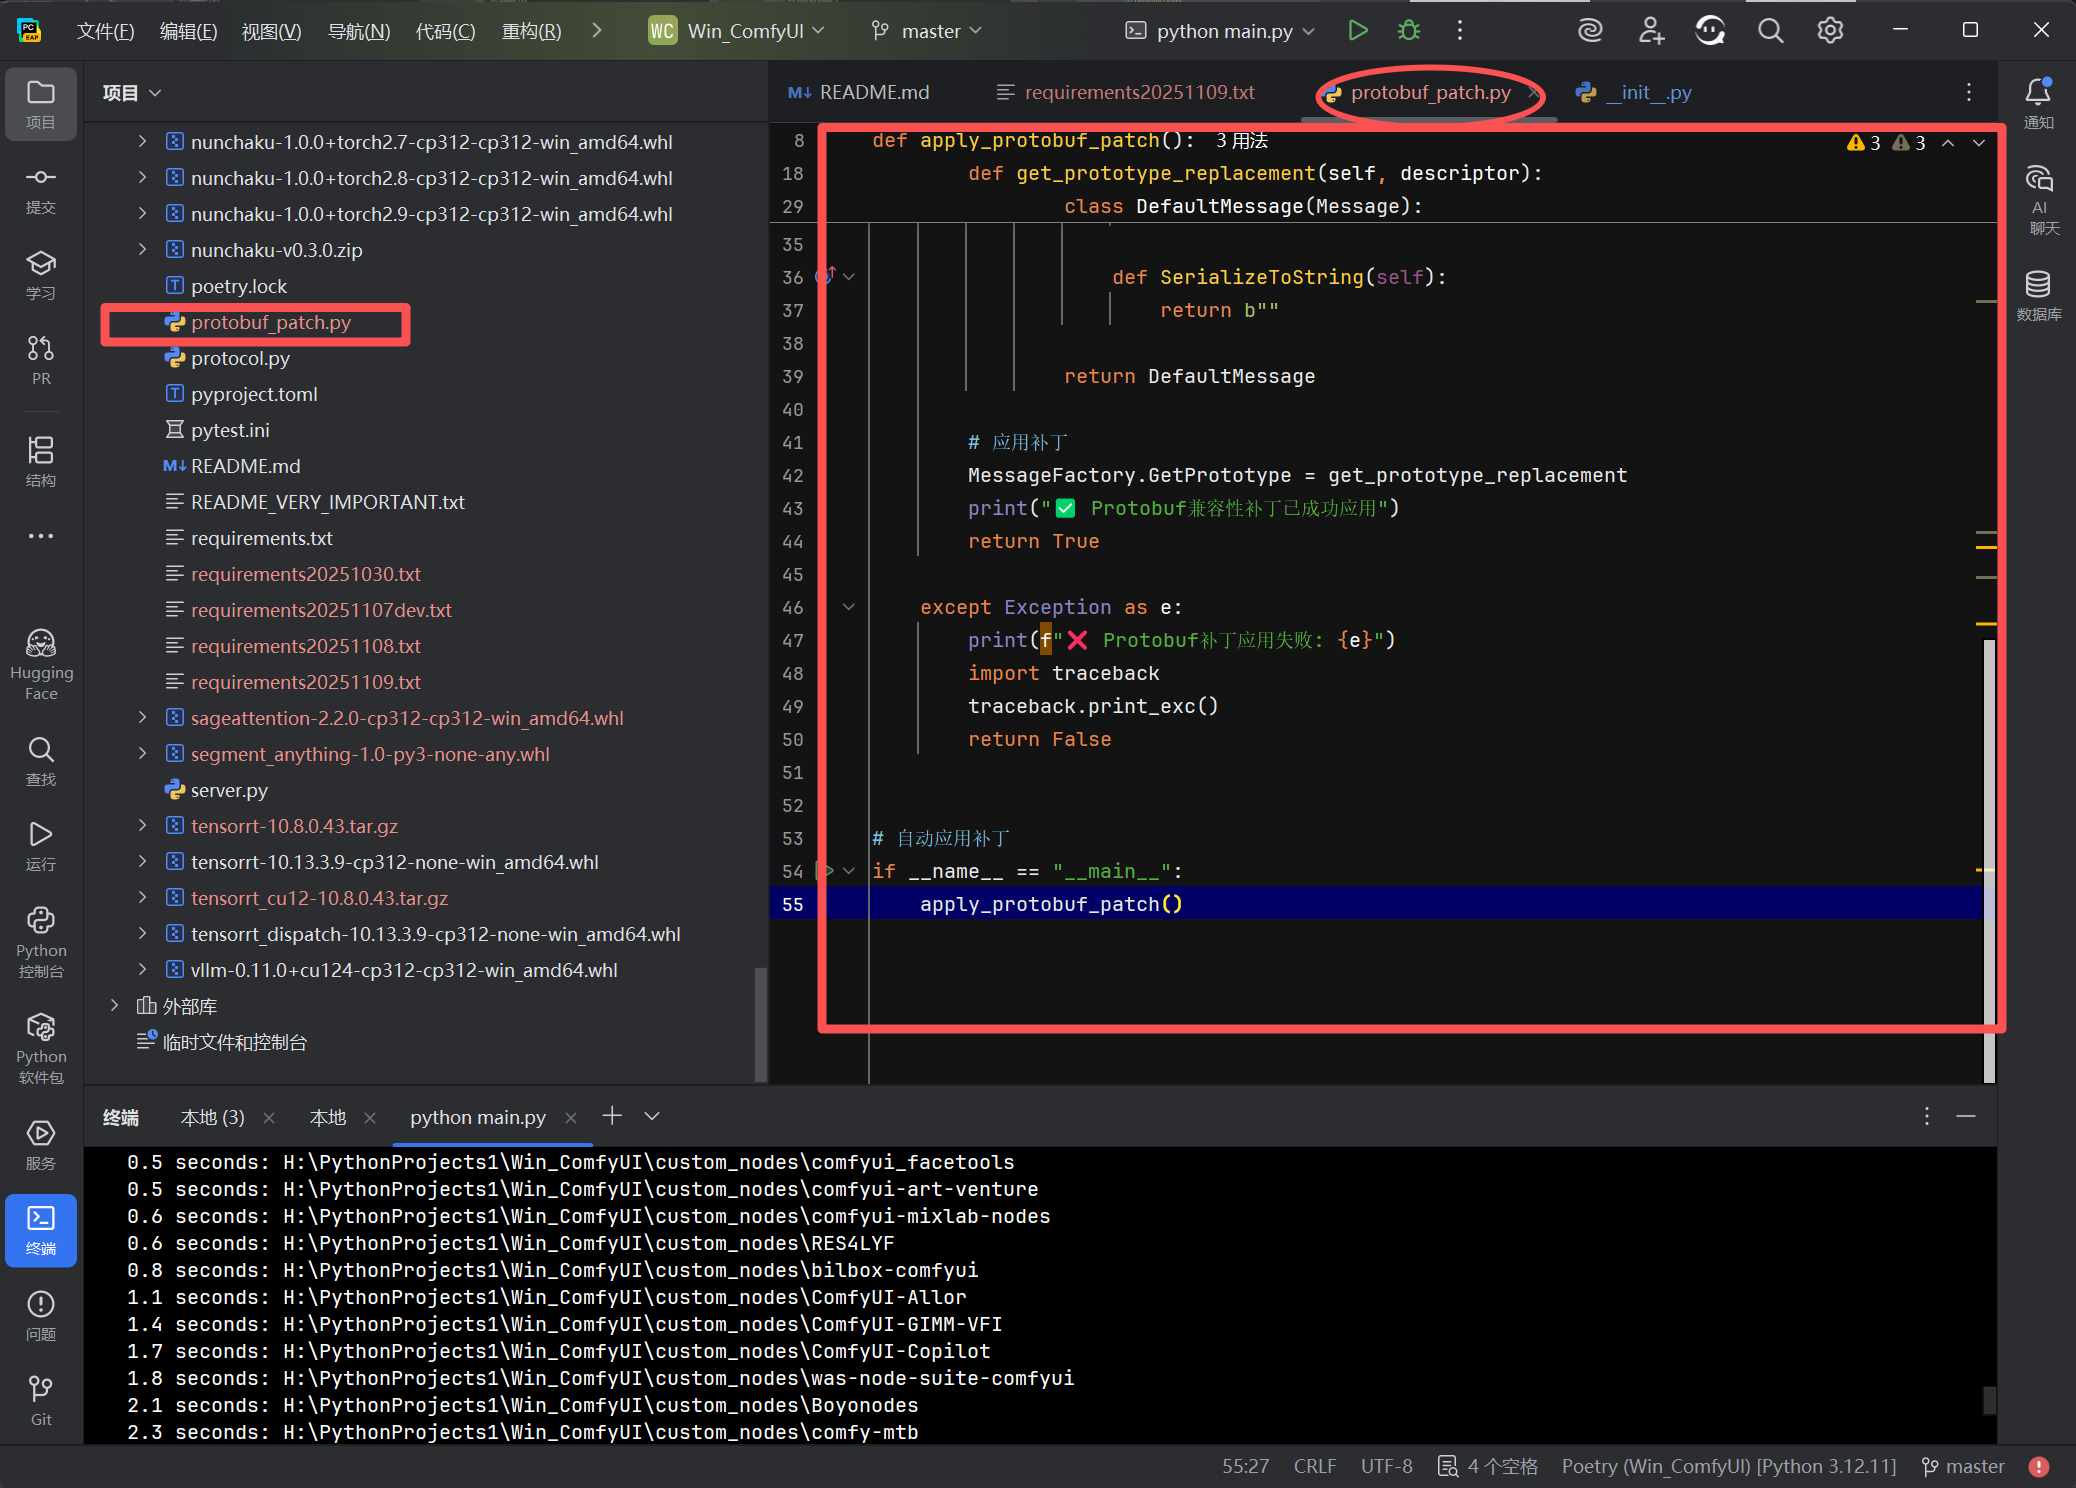Select server.py in project tree
This screenshot has height=1488, width=2076.
coord(229,790)
